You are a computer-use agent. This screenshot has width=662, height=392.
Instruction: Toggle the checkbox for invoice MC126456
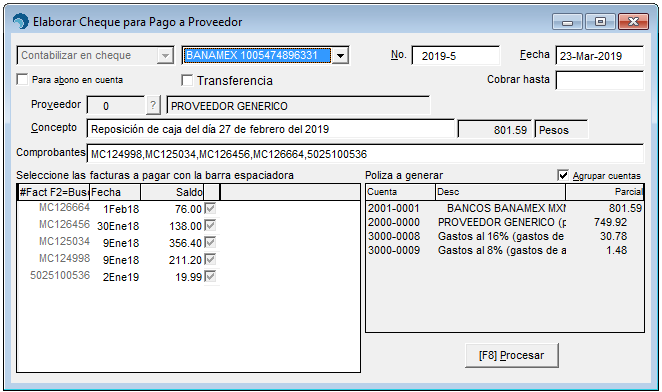(210, 225)
